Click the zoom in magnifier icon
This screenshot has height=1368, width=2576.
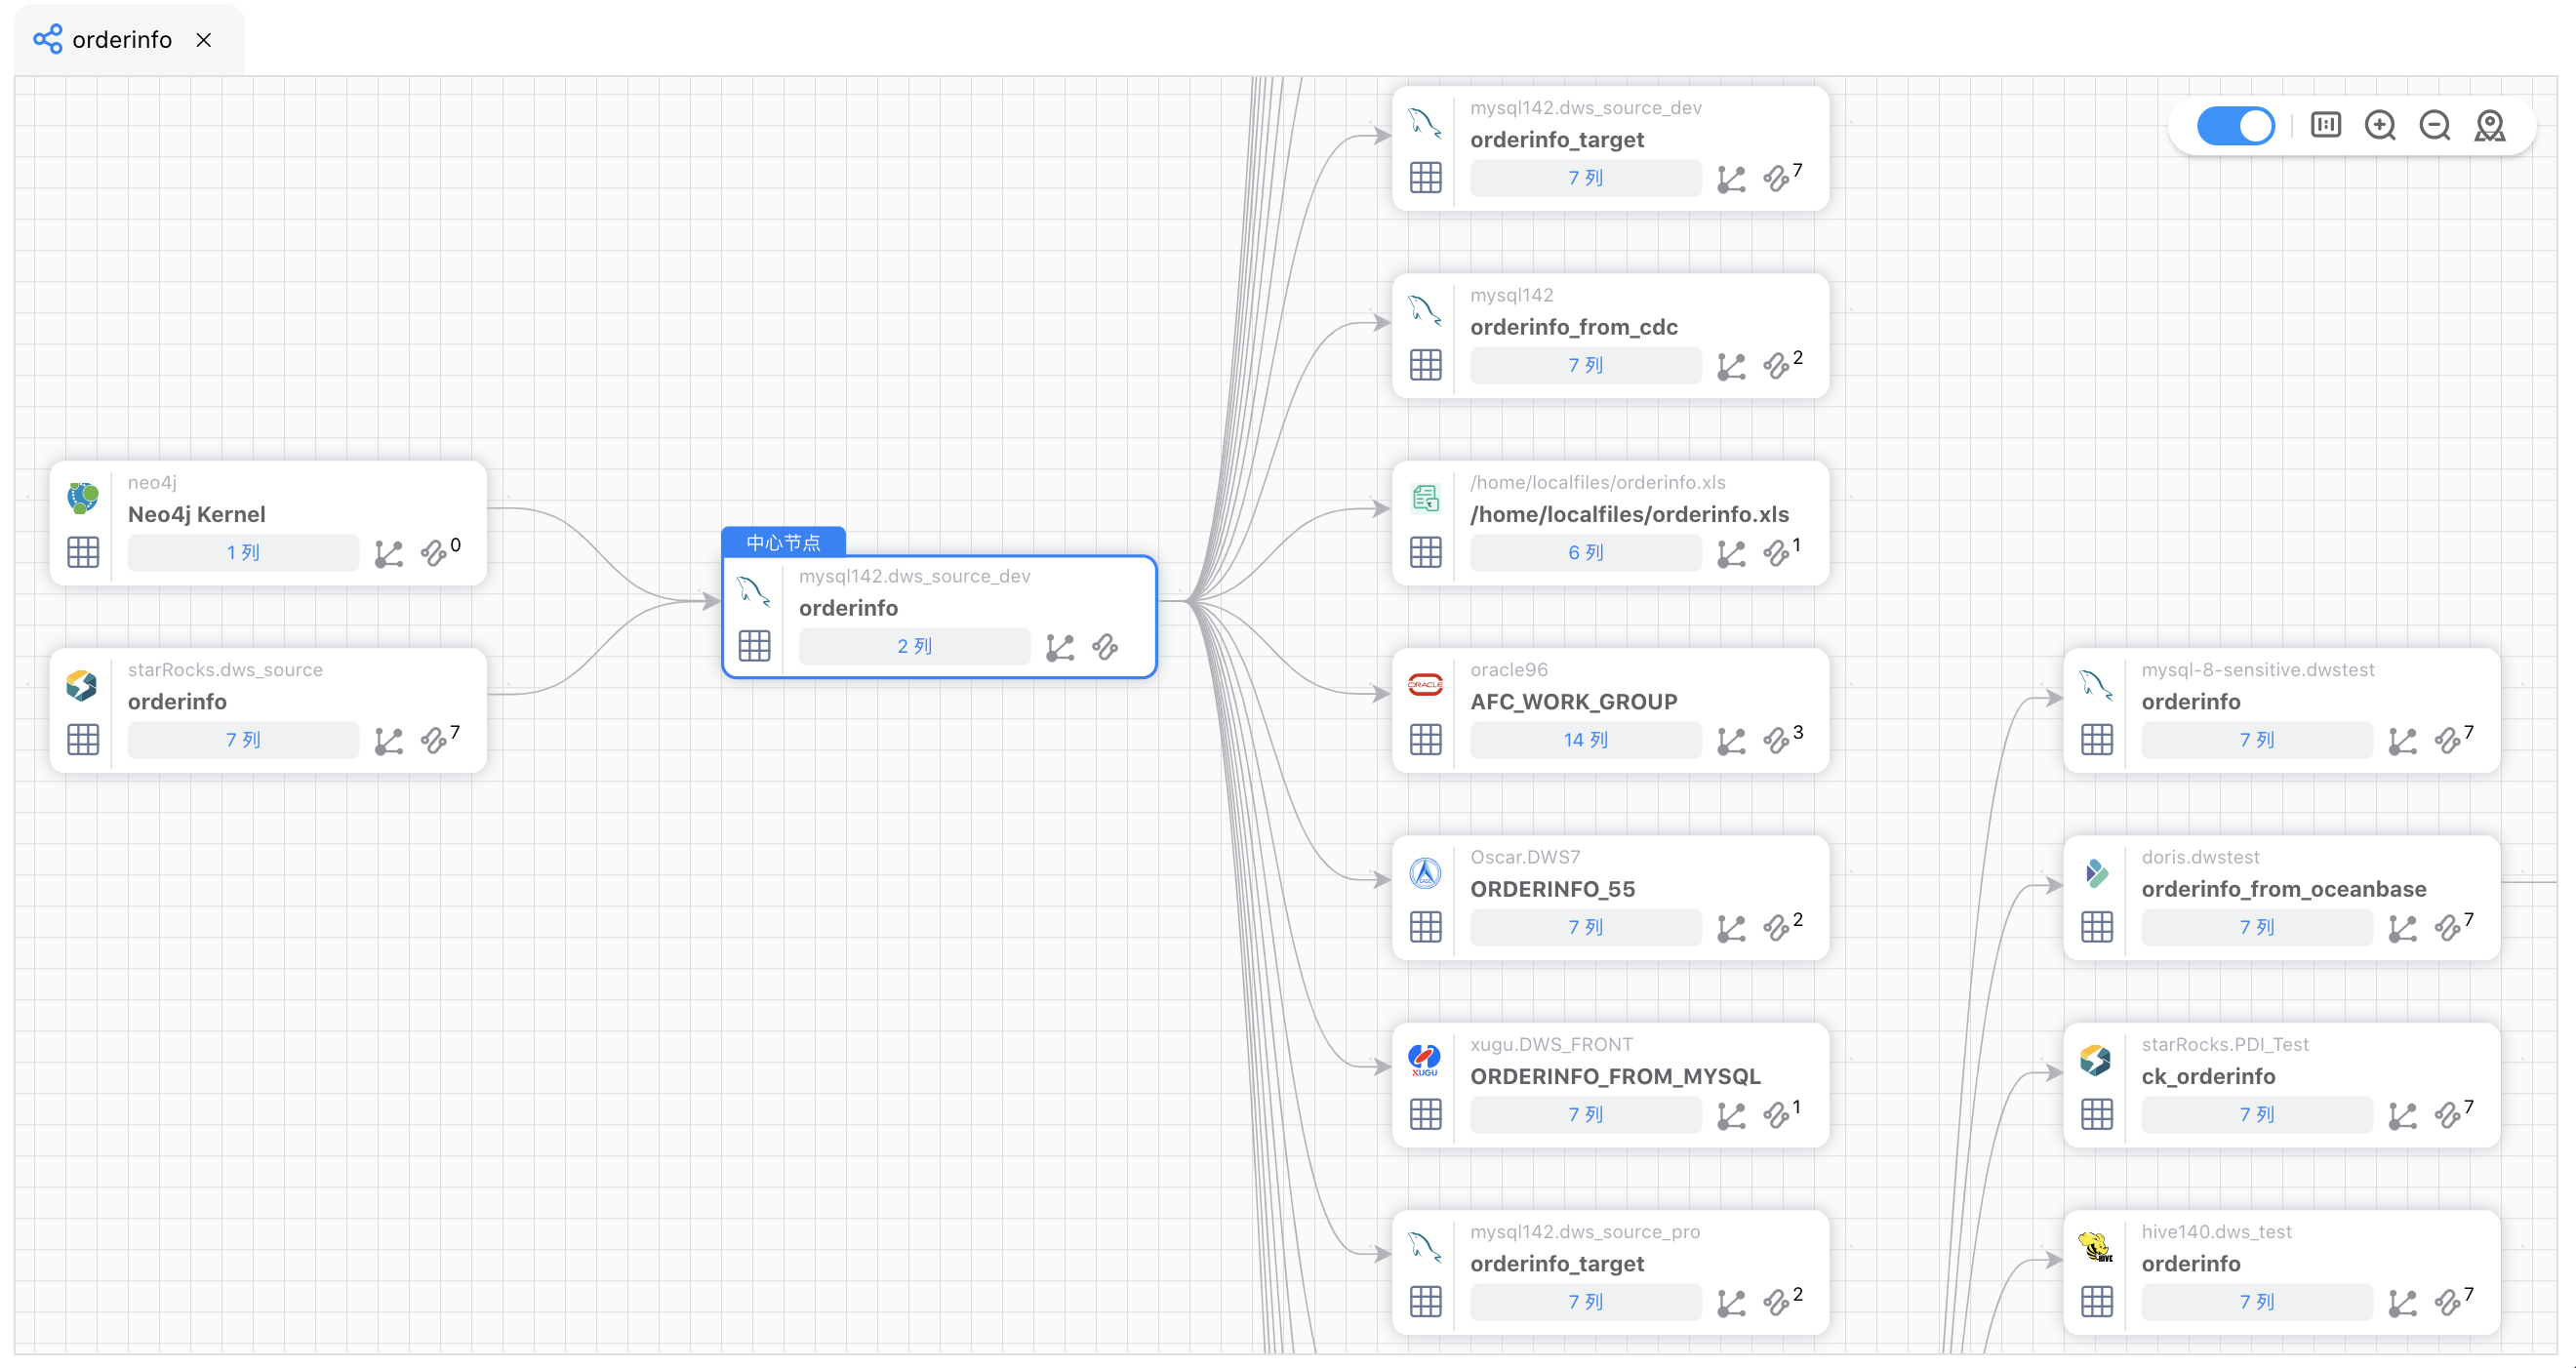(2379, 126)
